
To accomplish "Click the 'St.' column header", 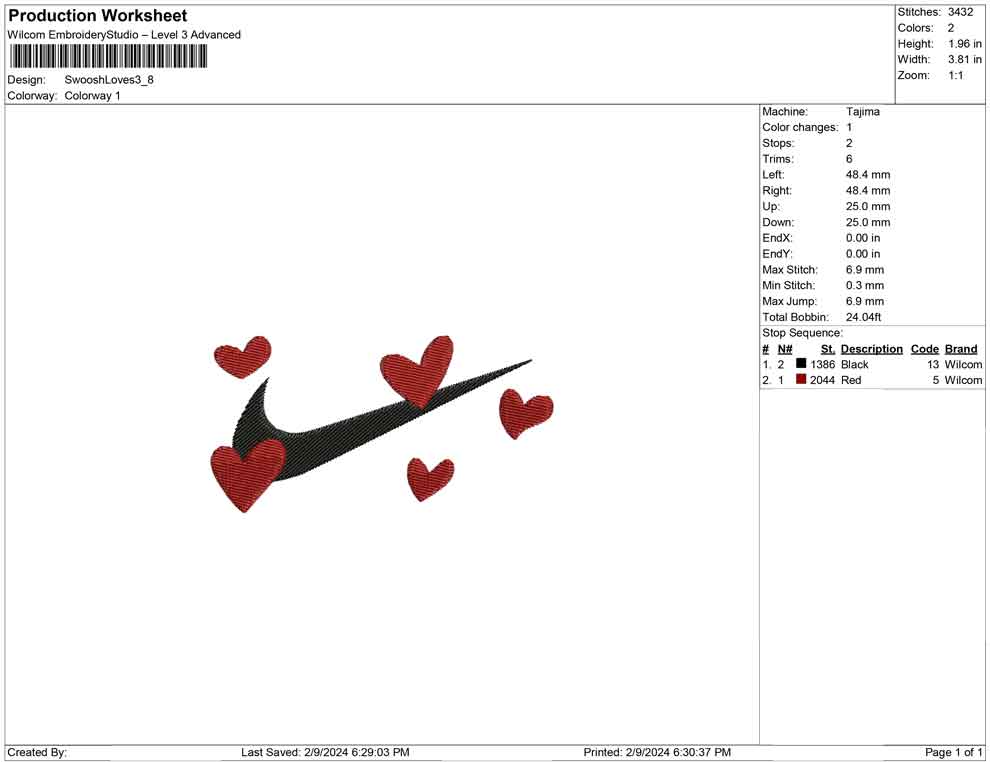I will (828, 349).
